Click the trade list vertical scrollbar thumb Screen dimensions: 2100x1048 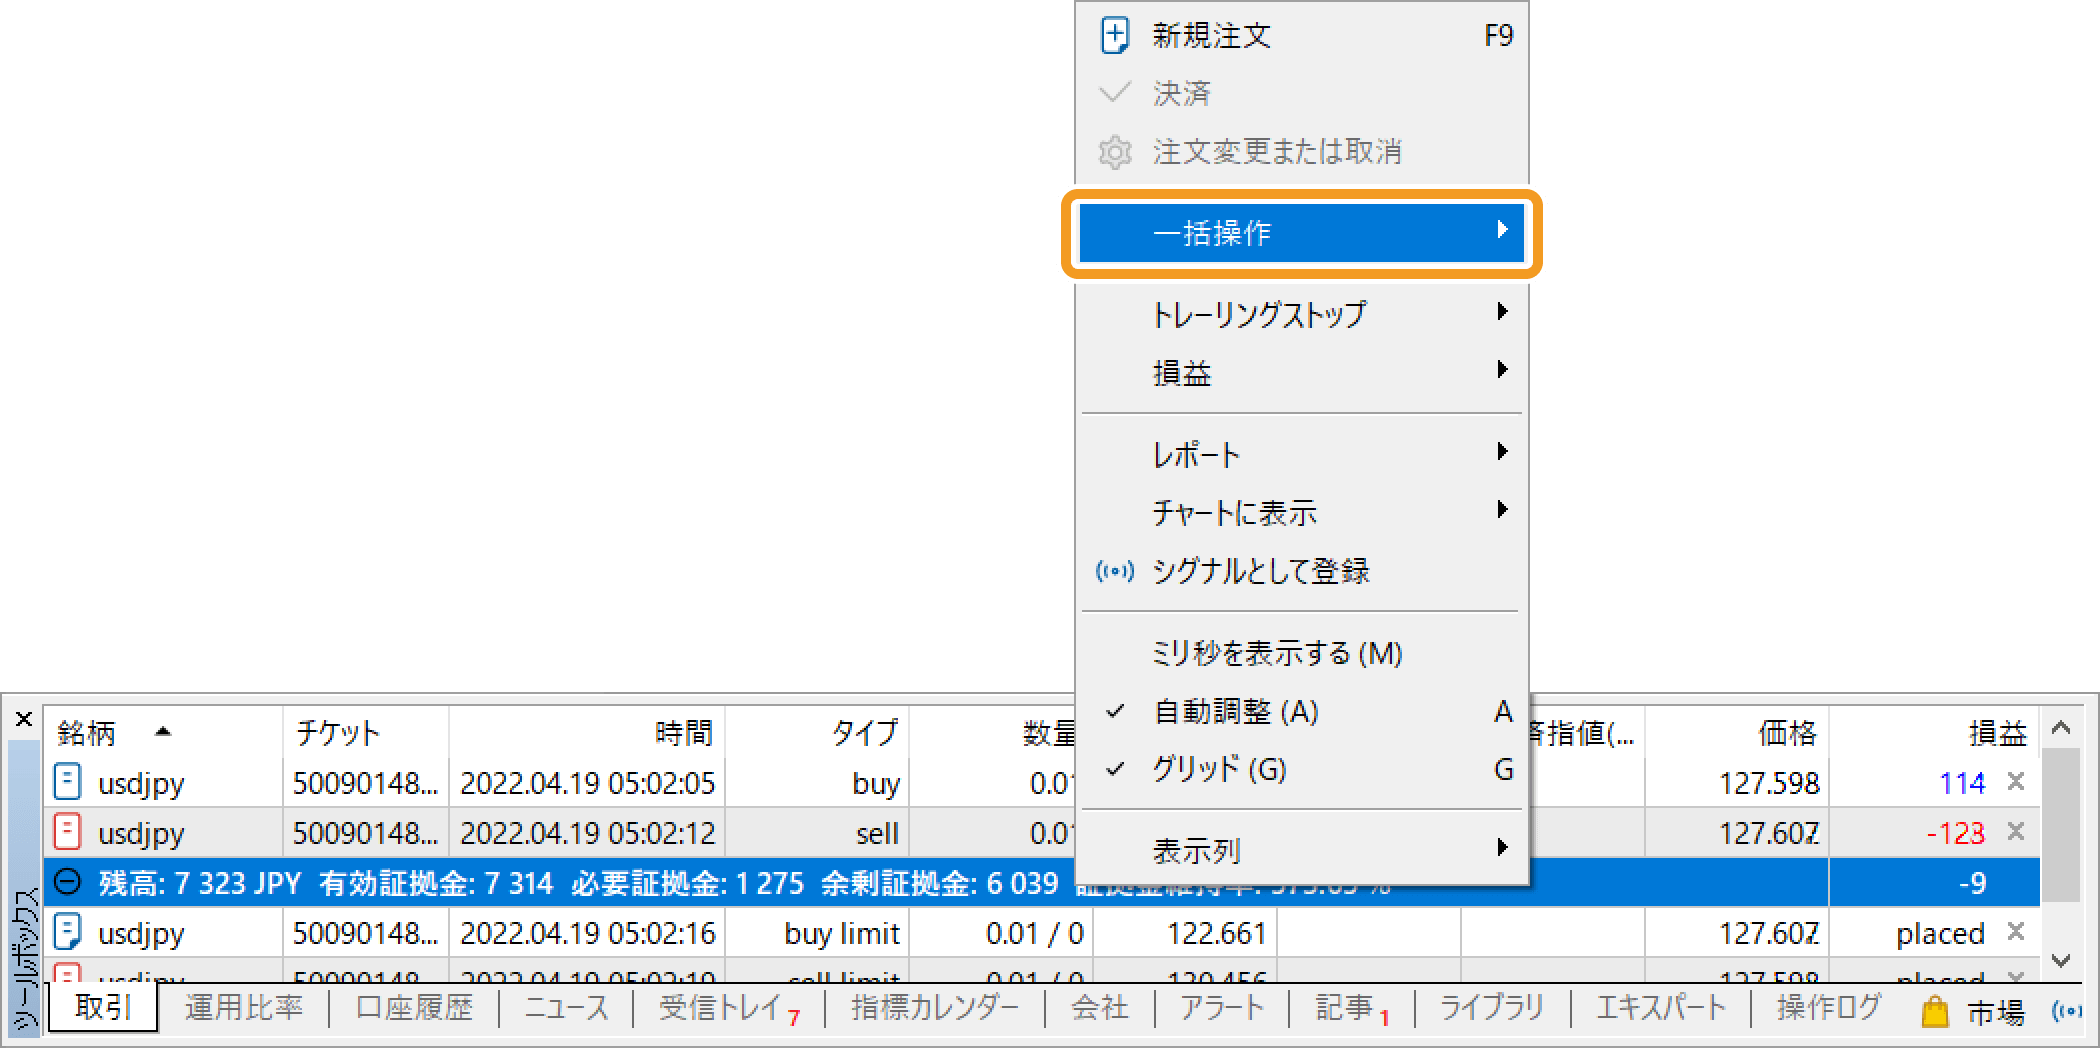pos(2061,824)
